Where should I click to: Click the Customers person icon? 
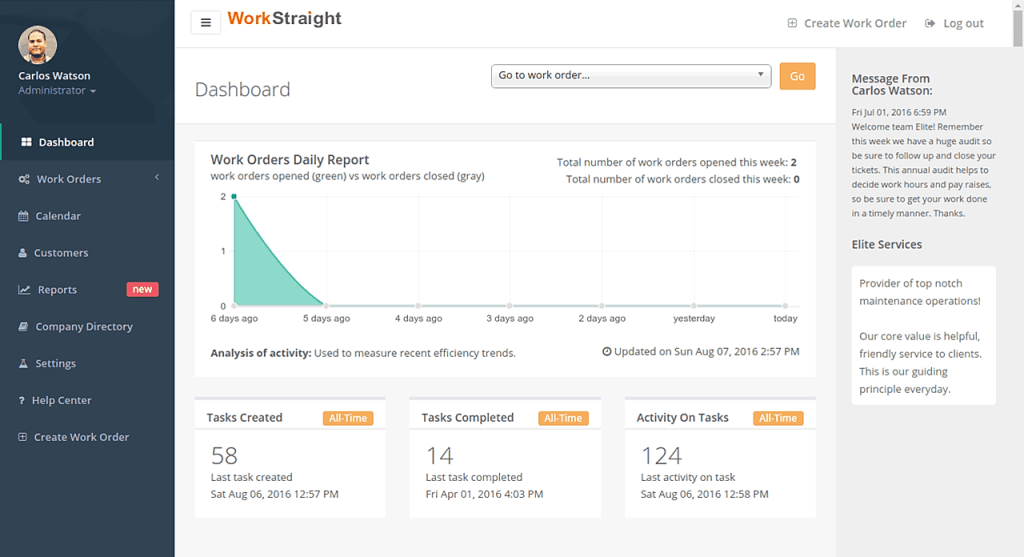point(23,253)
